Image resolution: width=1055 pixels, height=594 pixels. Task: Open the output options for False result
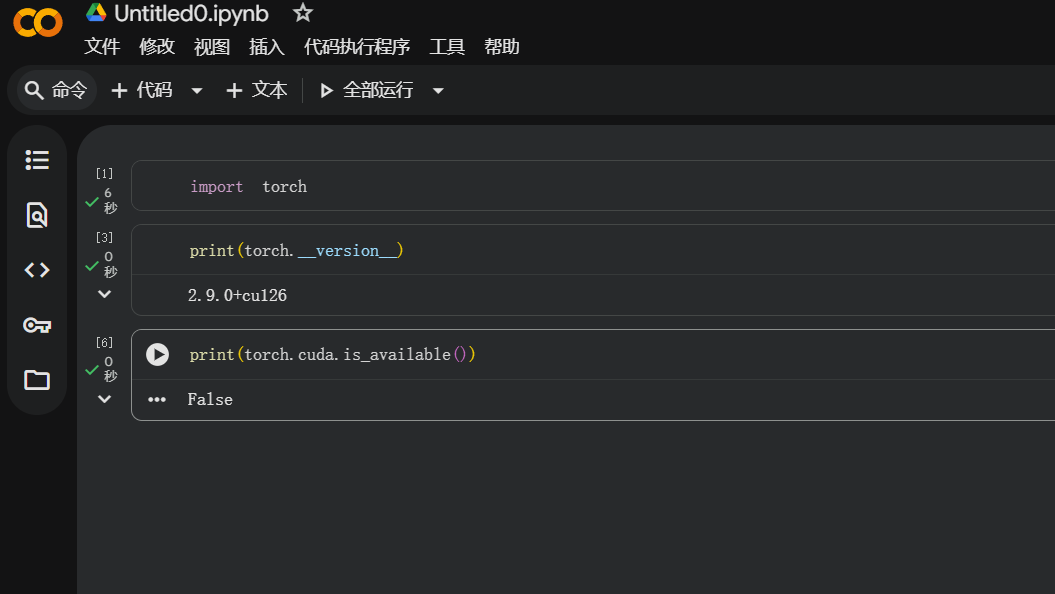[x=157, y=400]
